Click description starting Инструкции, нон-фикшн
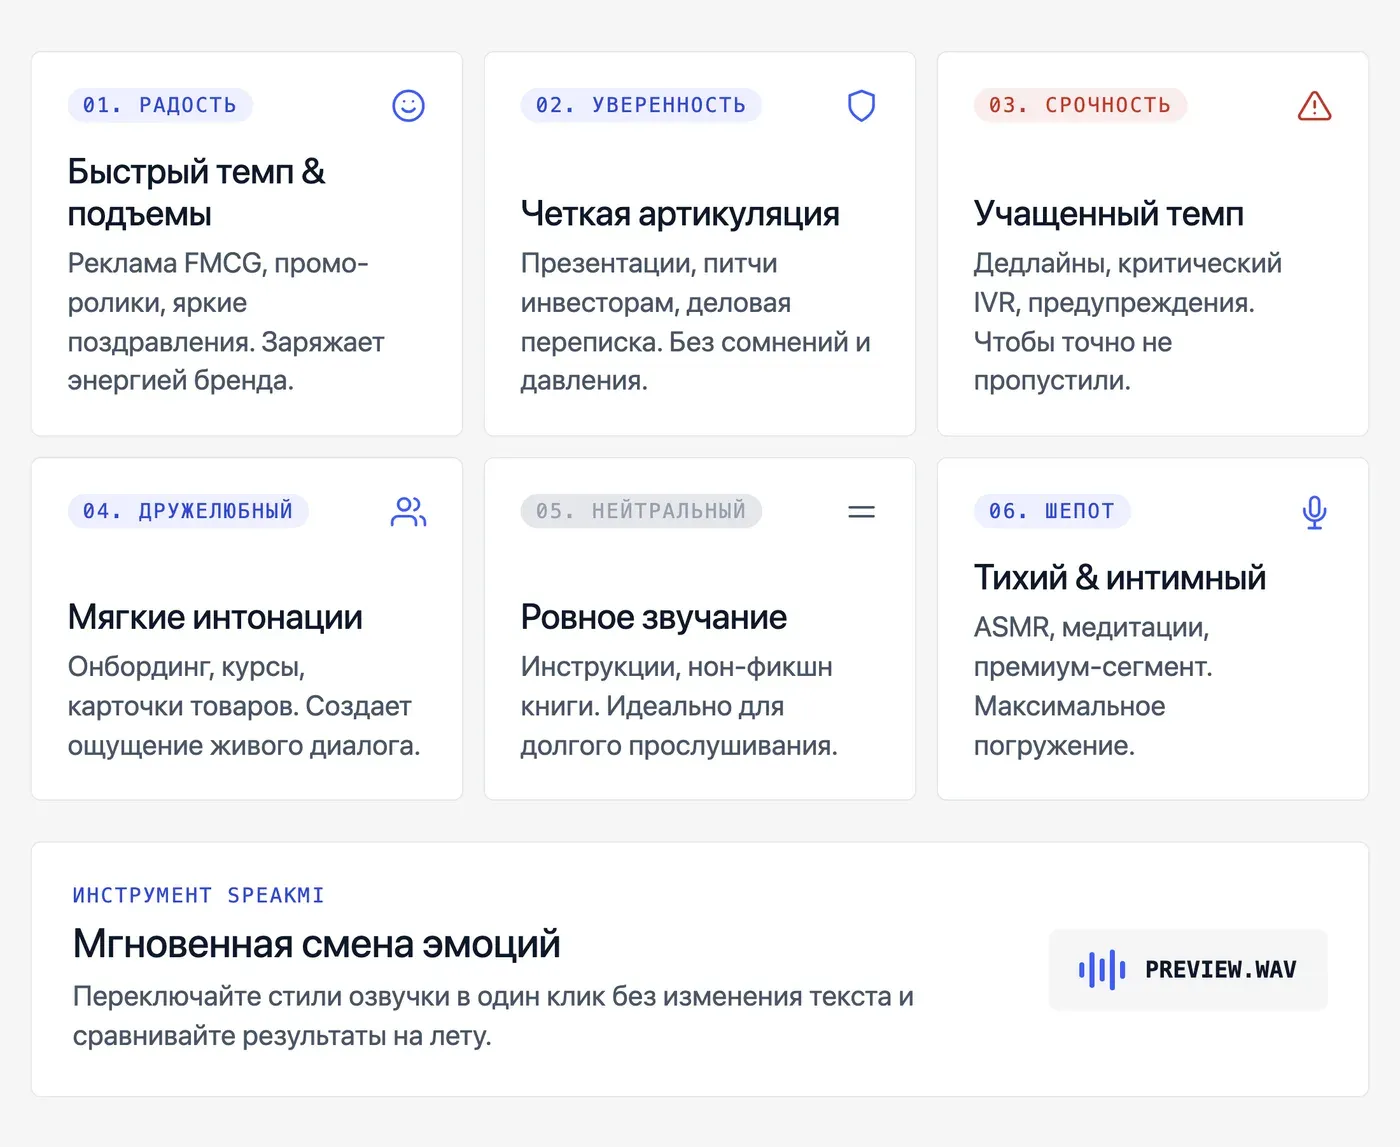This screenshot has width=1400, height=1147. 679,706
